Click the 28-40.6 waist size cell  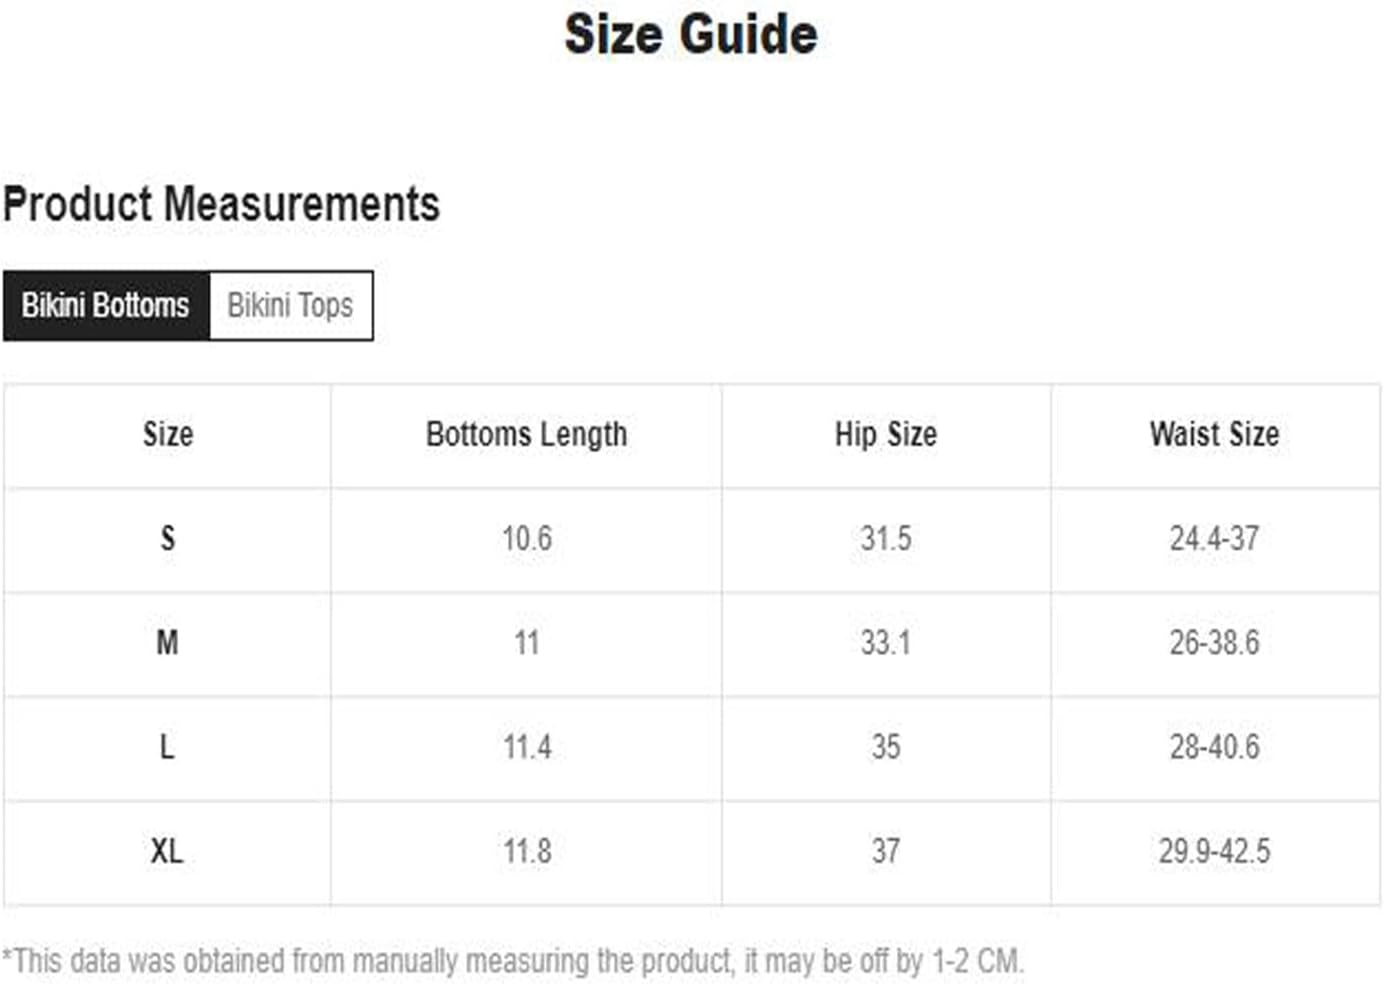click(1215, 747)
